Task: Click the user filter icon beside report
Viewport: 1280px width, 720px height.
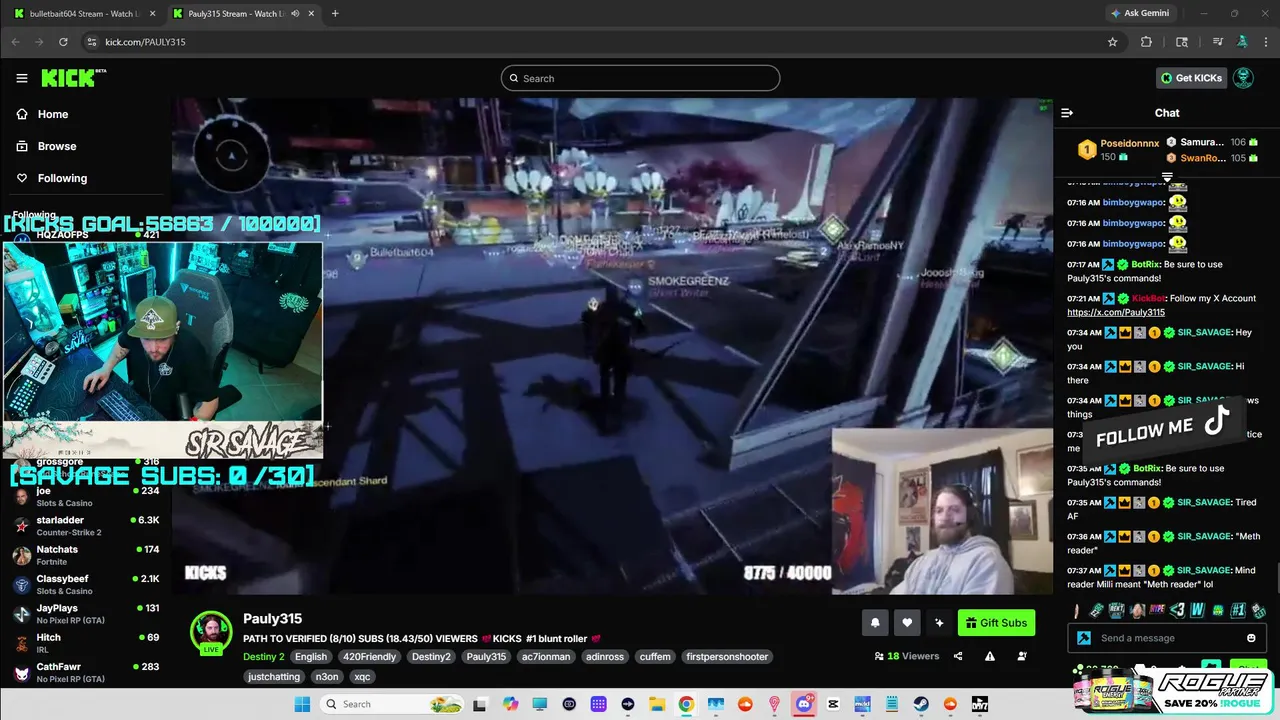Action: pos(1022,656)
